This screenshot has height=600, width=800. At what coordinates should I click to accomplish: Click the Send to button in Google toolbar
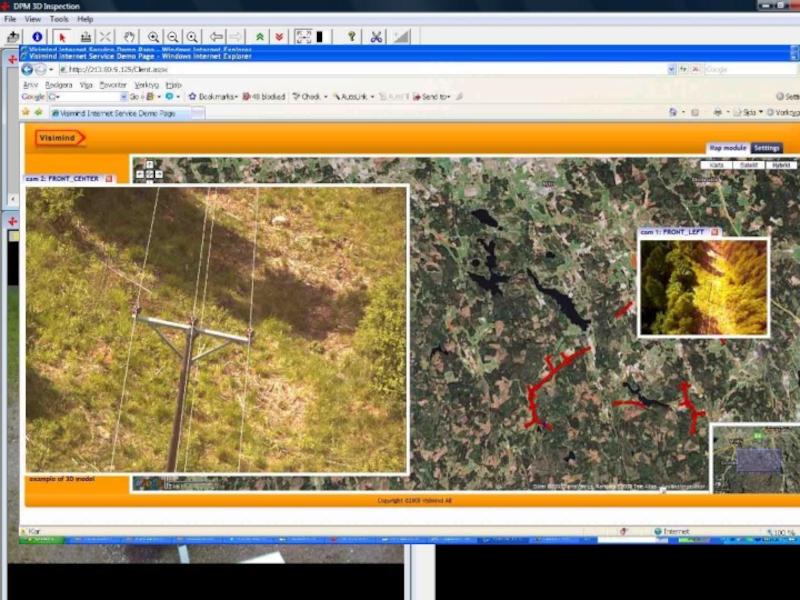(432, 96)
